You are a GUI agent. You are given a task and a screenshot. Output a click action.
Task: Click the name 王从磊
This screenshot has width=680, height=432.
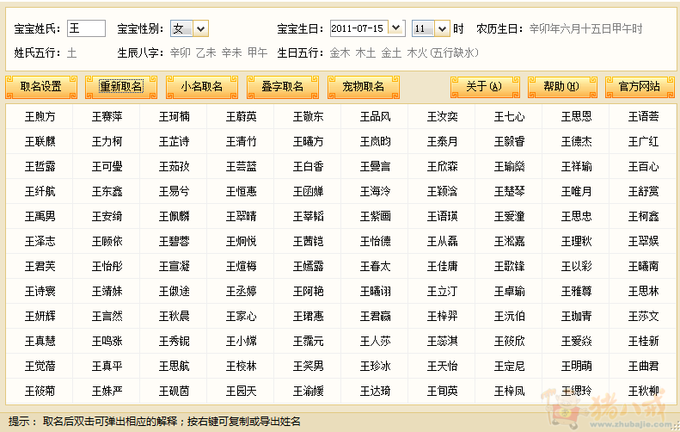tap(442, 242)
